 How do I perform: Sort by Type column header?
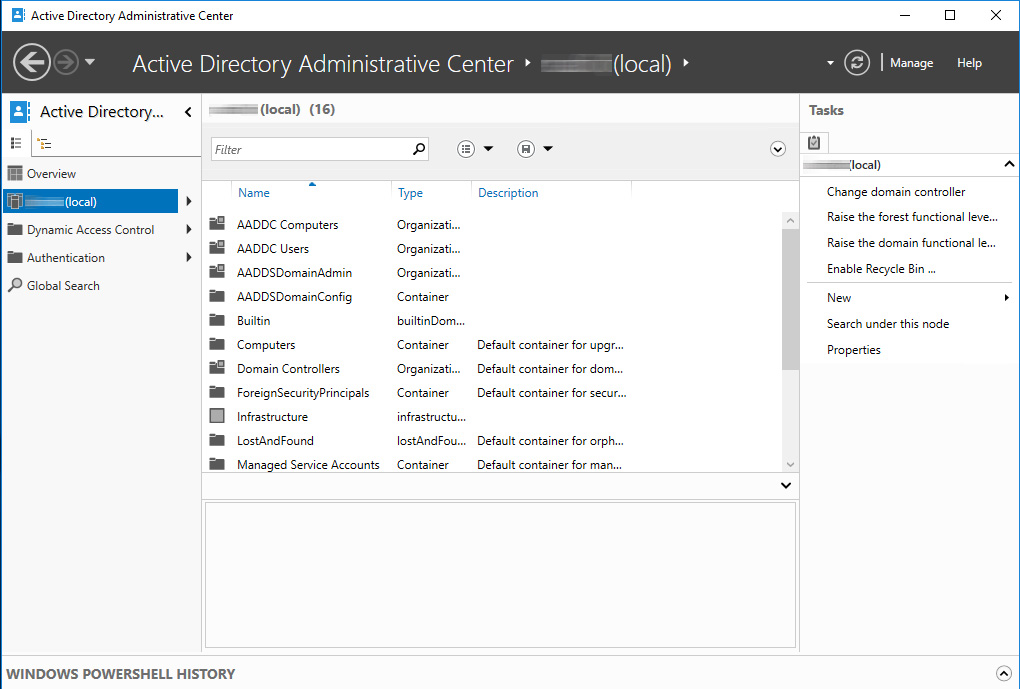(410, 193)
